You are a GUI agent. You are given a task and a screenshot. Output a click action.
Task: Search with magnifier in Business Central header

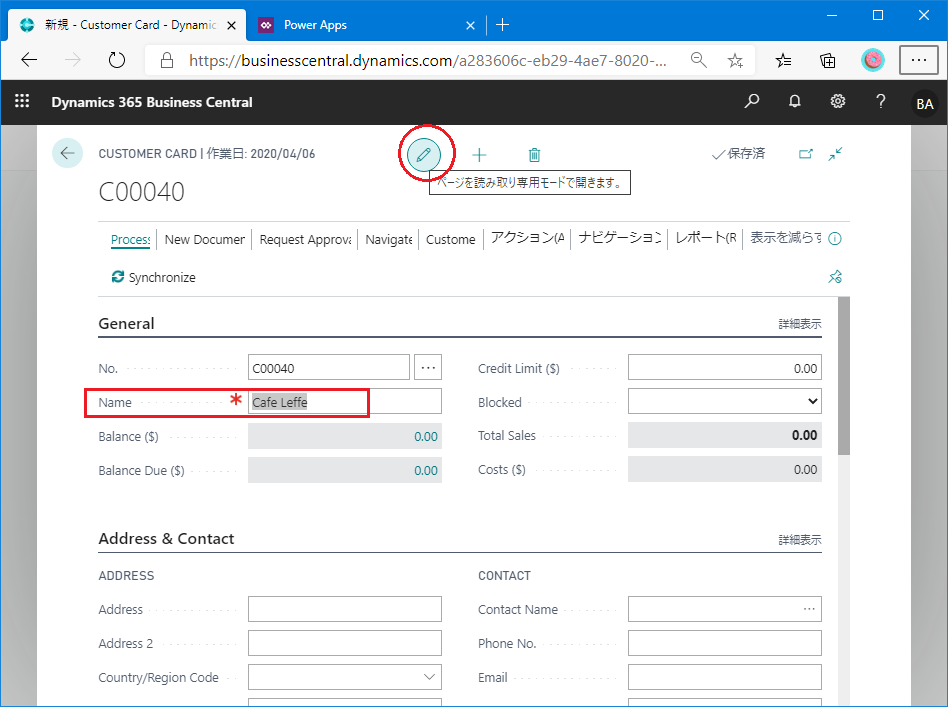click(752, 101)
